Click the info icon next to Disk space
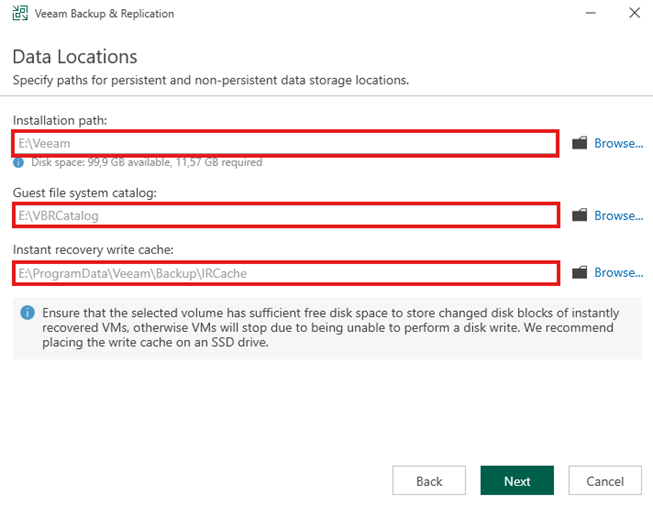653x506 pixels. pos(19,162)
